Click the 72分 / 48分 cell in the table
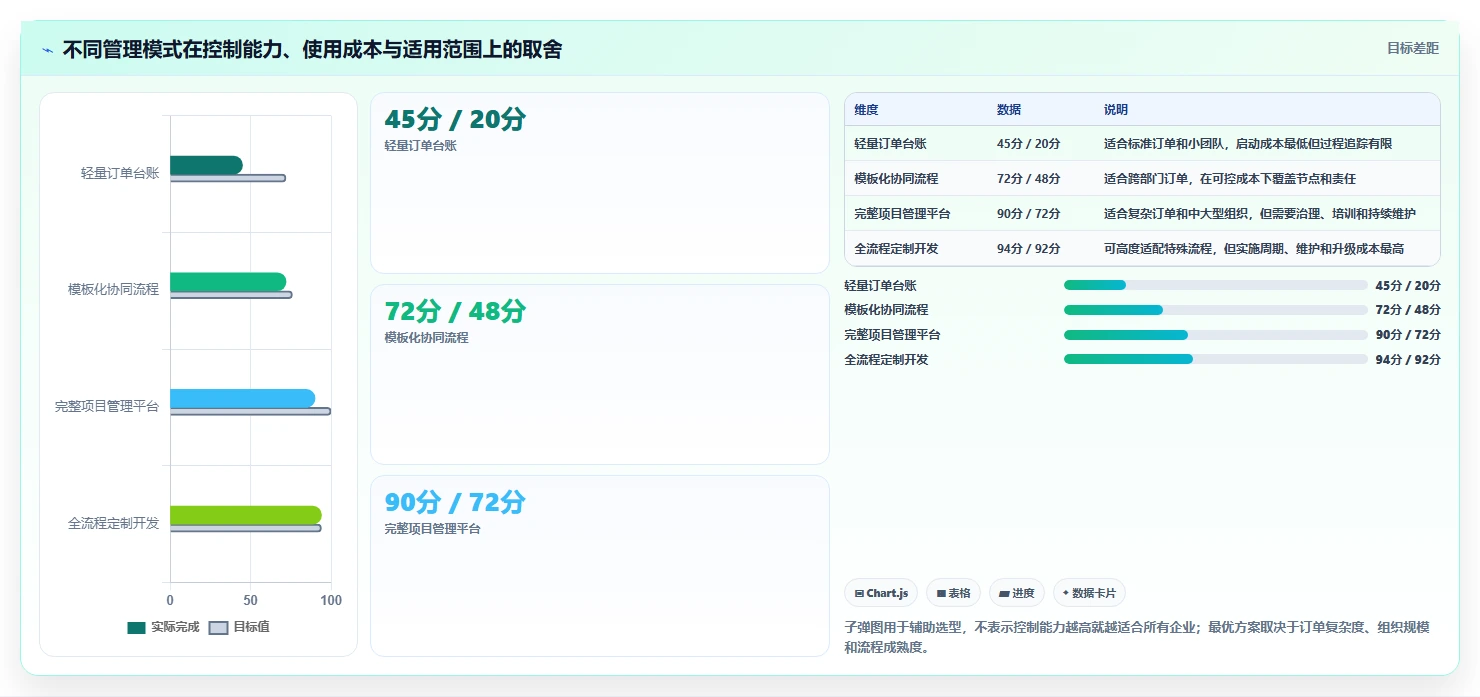This screenshot has width=1480, height=697. pos(1029,179)
